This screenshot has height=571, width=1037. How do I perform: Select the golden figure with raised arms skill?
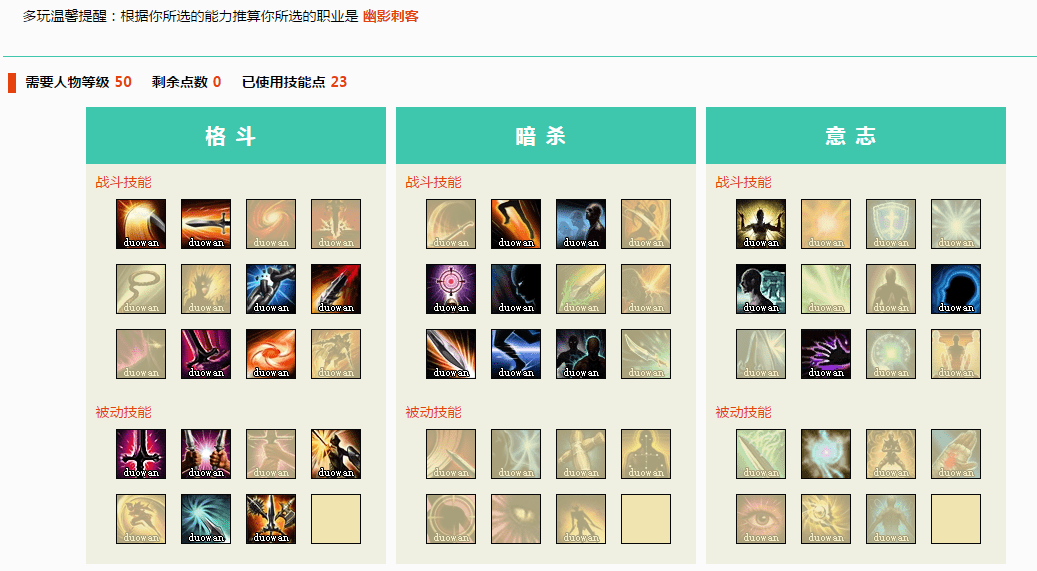[761, 224]
